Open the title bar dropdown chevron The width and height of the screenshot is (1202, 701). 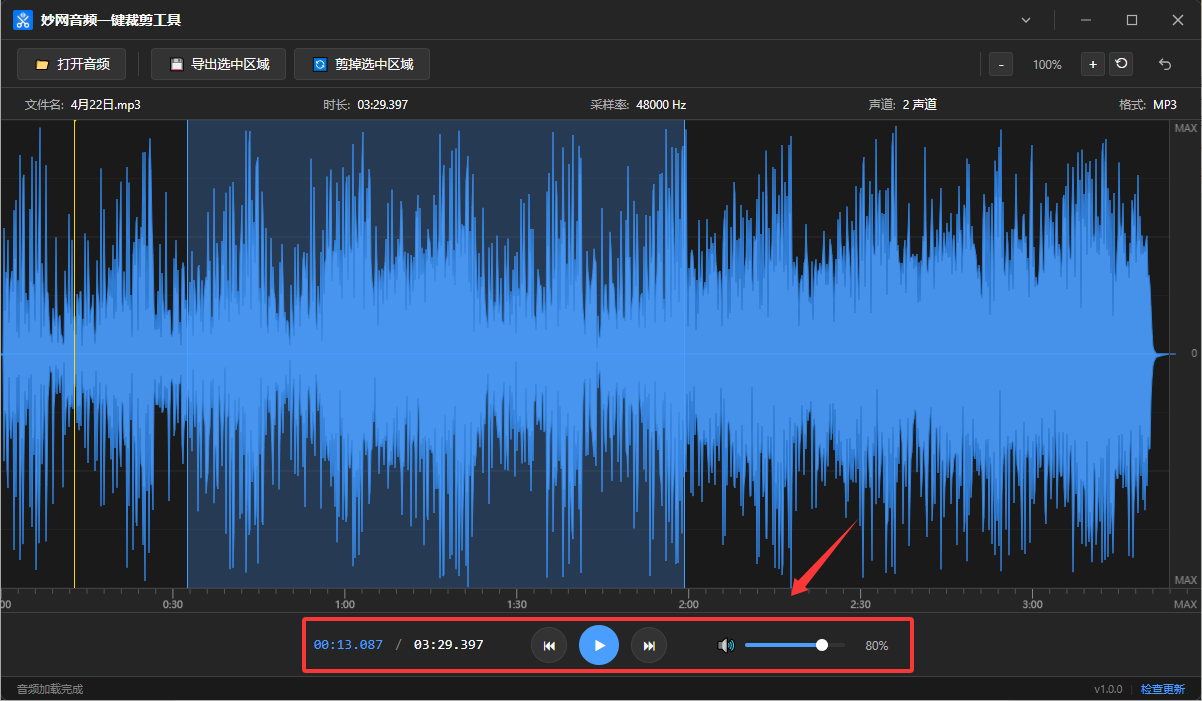[1026, 20]
